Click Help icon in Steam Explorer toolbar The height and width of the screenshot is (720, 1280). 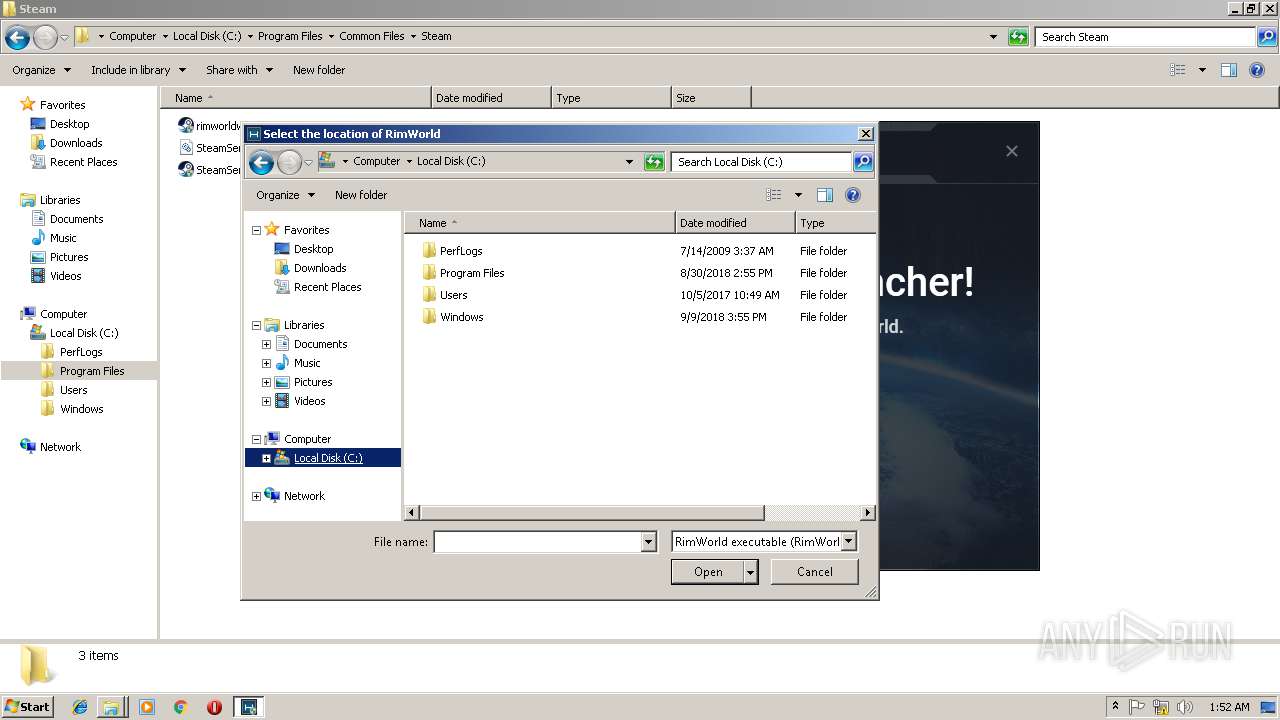click(1258, 70)
